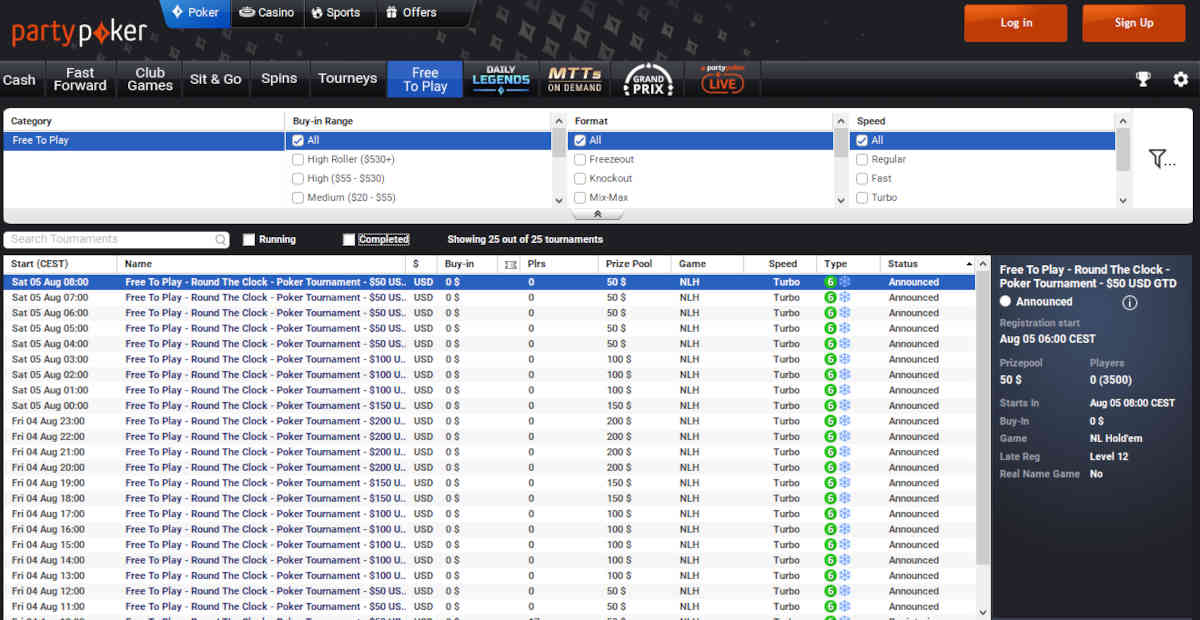The image size is (1200, 620).
Task: Click the partypoker logo
Action: pos(79,33)
